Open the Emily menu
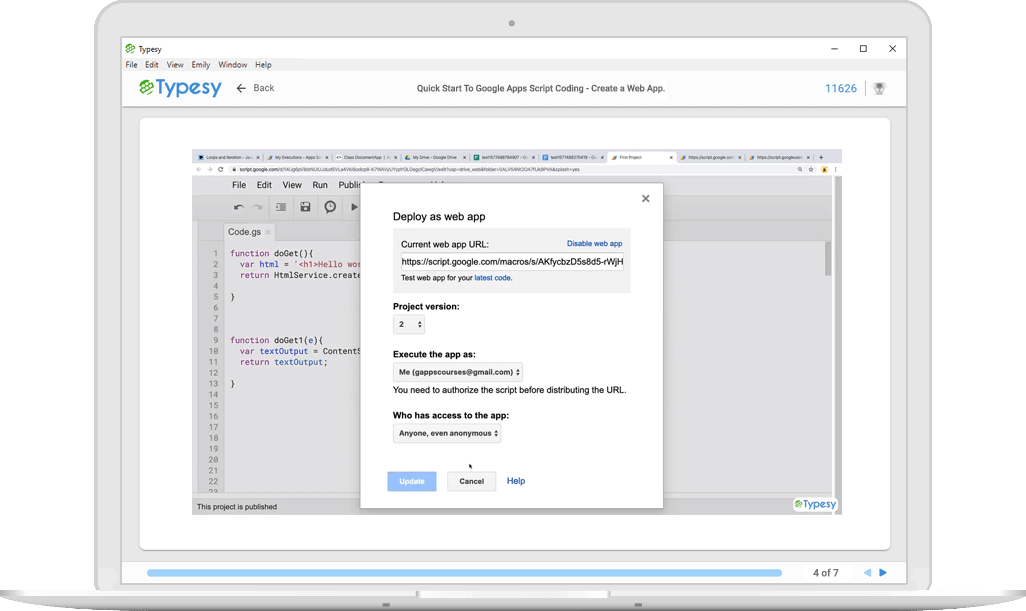The width and height of the screenshot is (1026, 611). pyautogui.click(x=201, y=65)
